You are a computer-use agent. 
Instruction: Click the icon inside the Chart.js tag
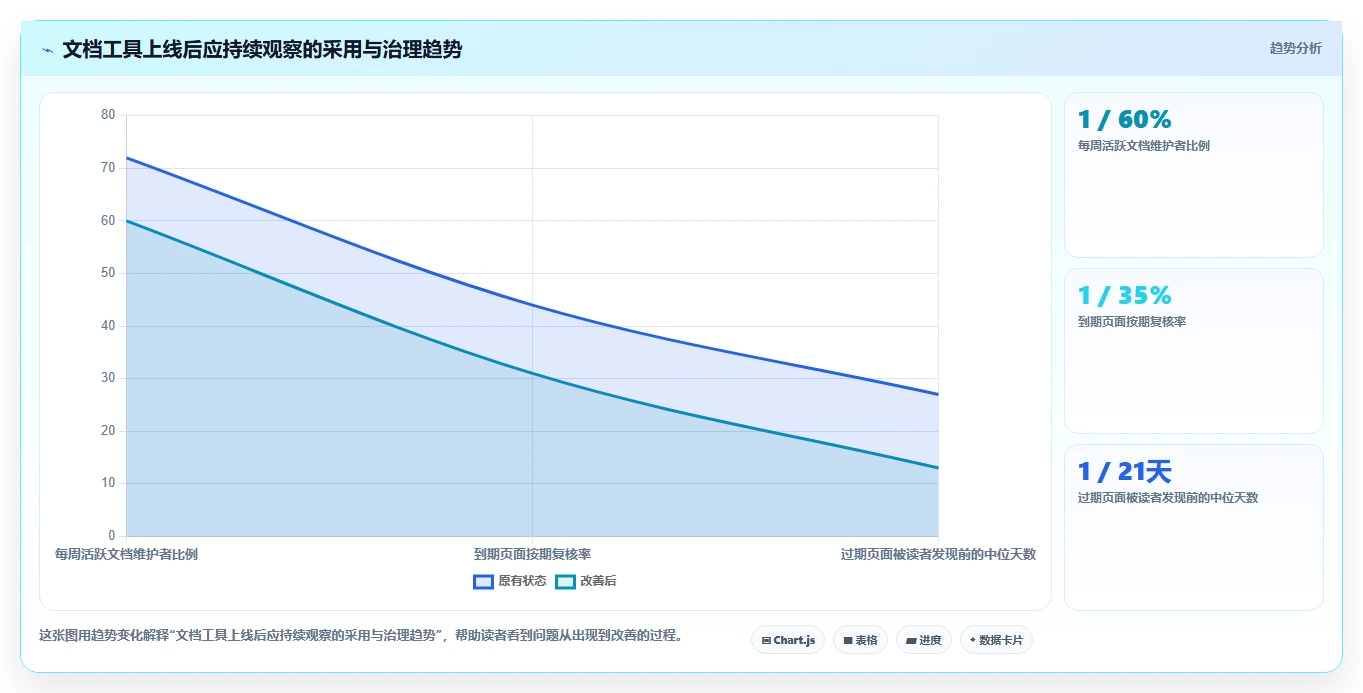point(766,640)
